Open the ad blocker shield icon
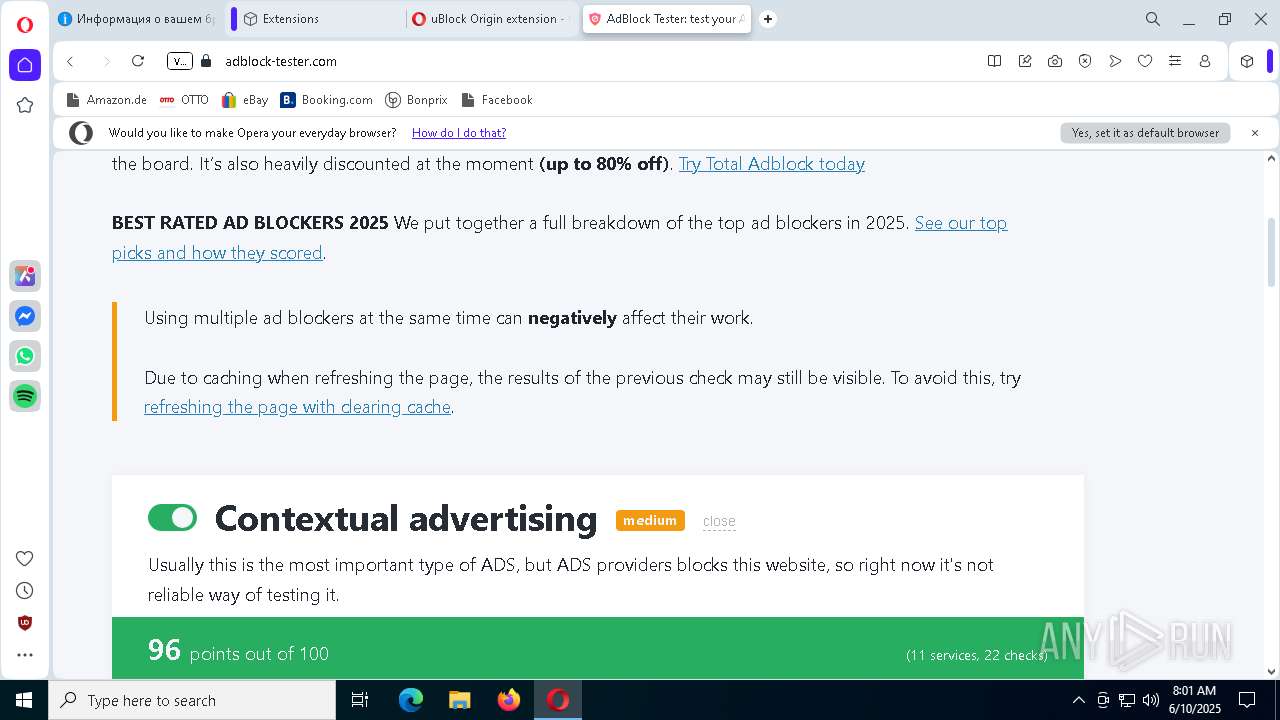The width and height of the screenshot is (1280, 720). (x=1085, y=61)
